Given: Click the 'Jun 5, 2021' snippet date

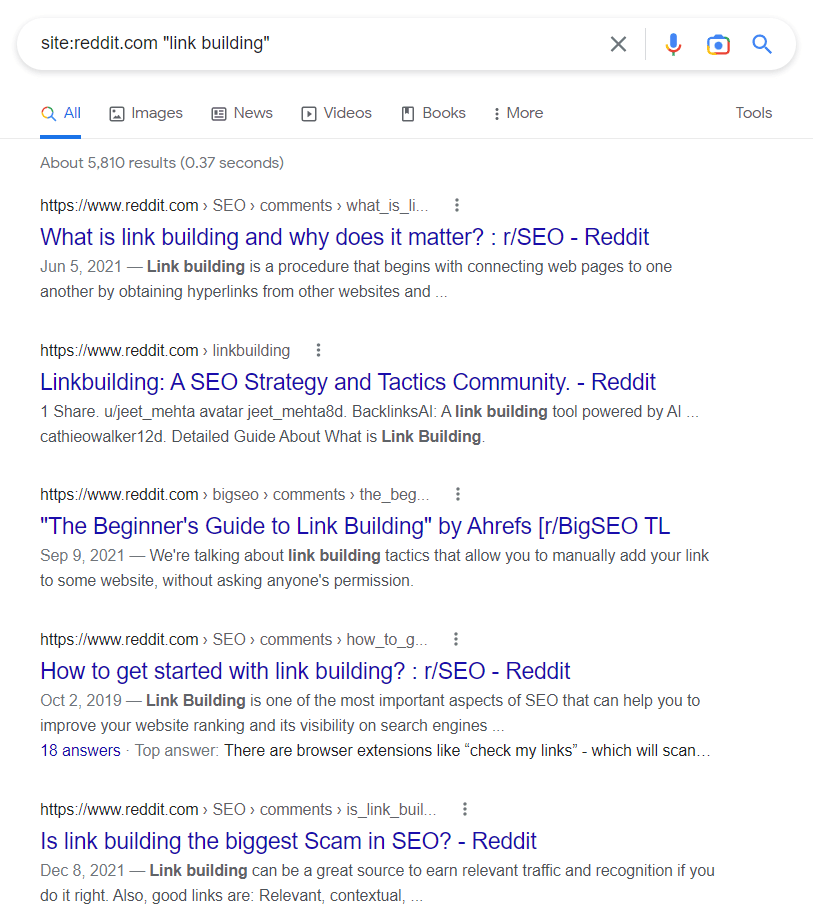Looking at the screenshot, I should pos(81,266).
